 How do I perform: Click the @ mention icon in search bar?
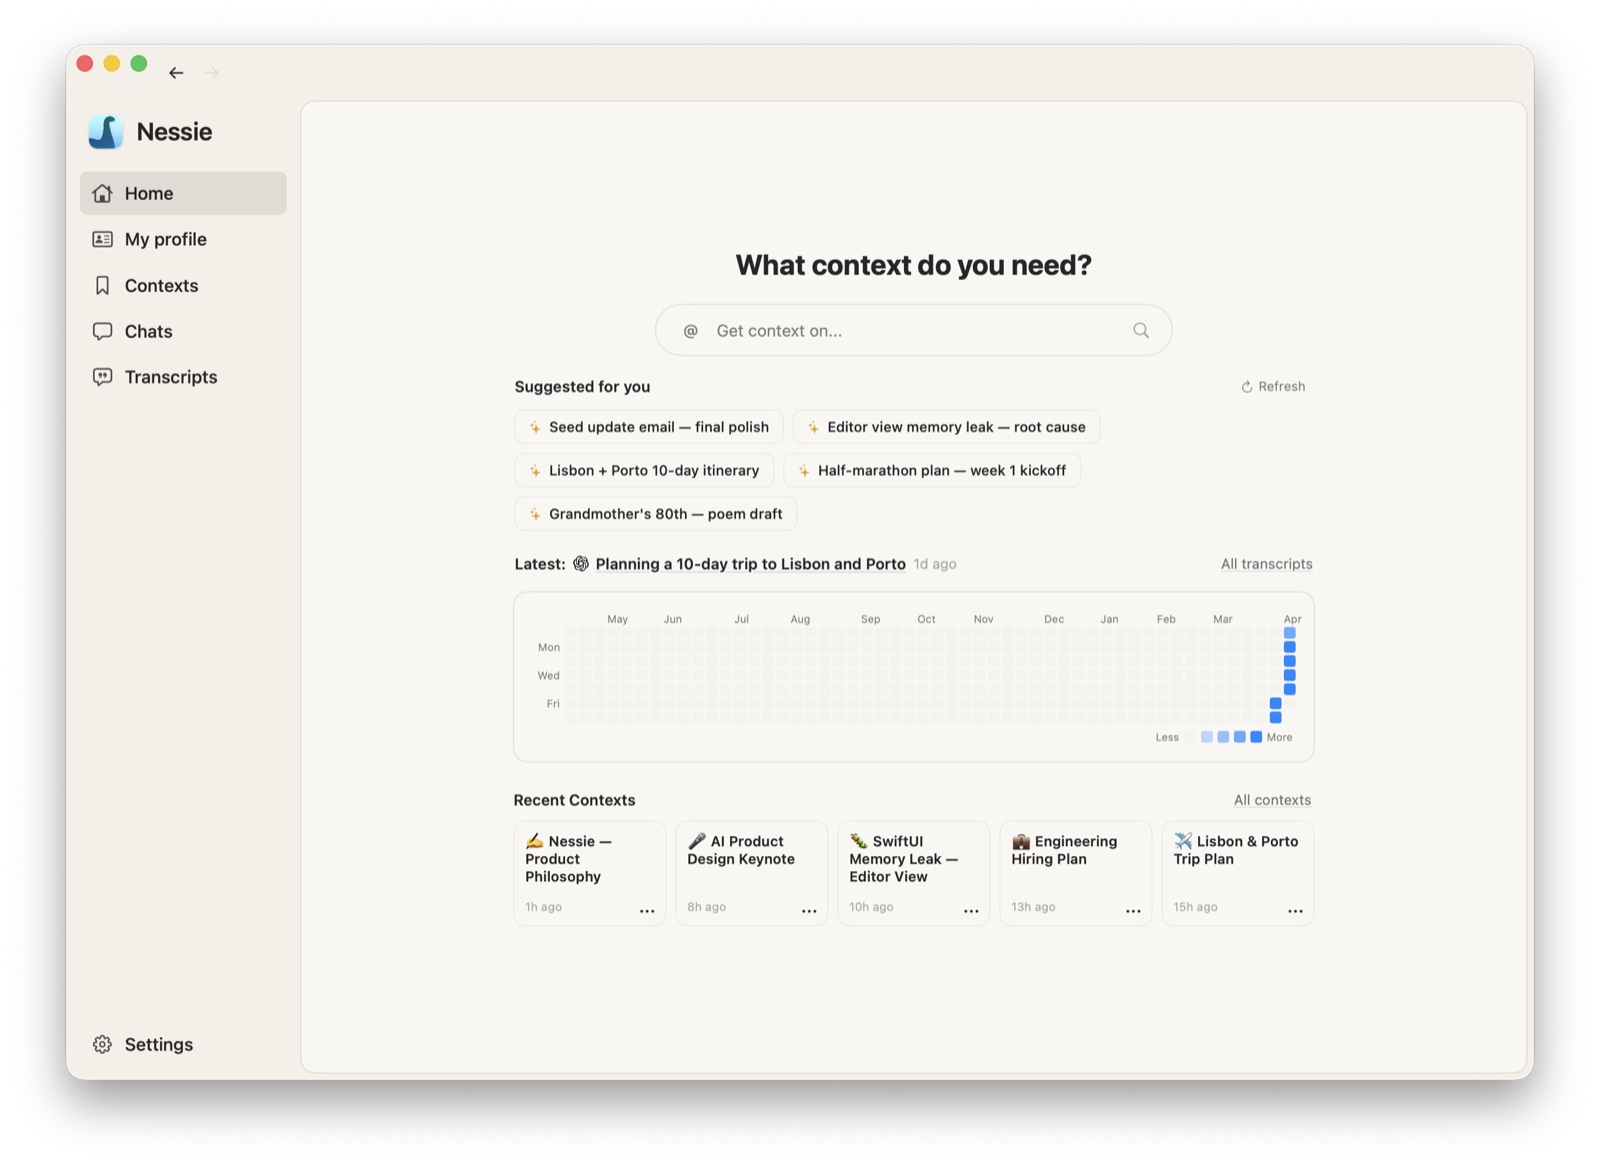pyautogui.click(x=690, y=331)
